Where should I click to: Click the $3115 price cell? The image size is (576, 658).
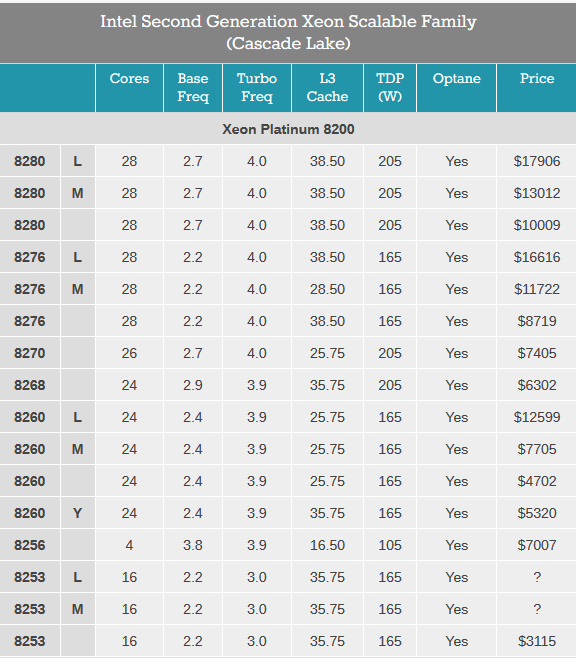(x=537, y=641)
